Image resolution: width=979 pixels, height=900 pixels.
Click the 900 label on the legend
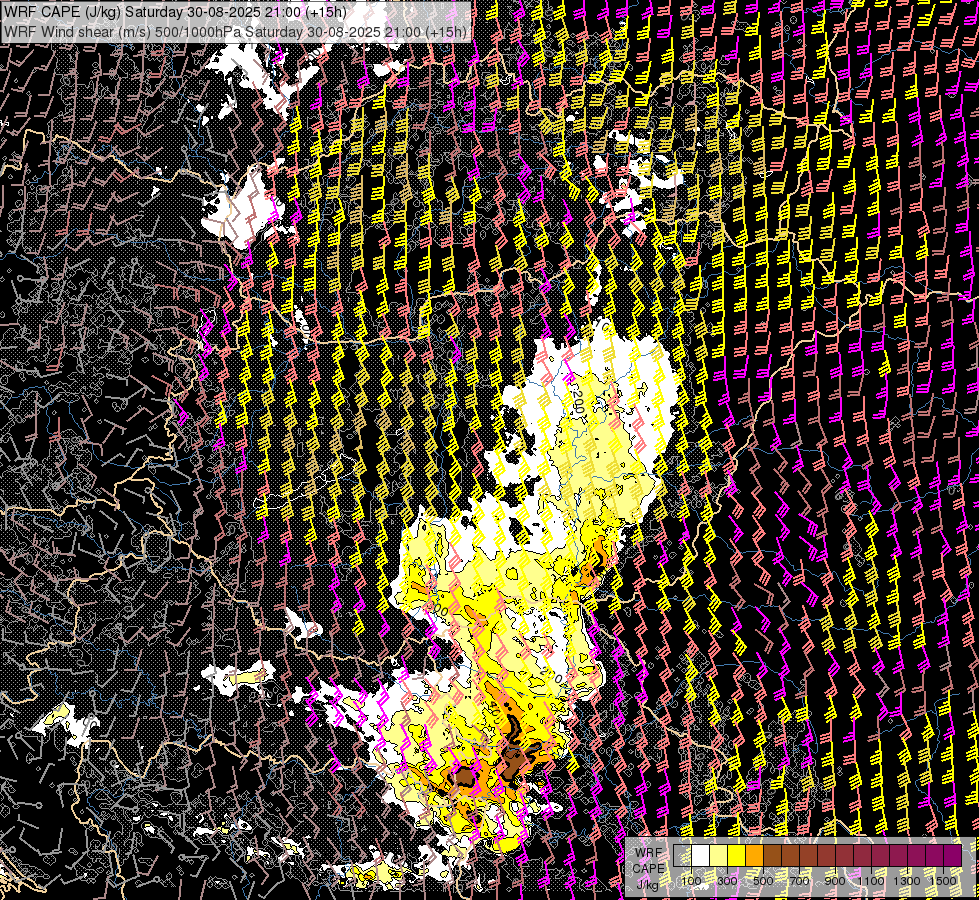(835, 881)
